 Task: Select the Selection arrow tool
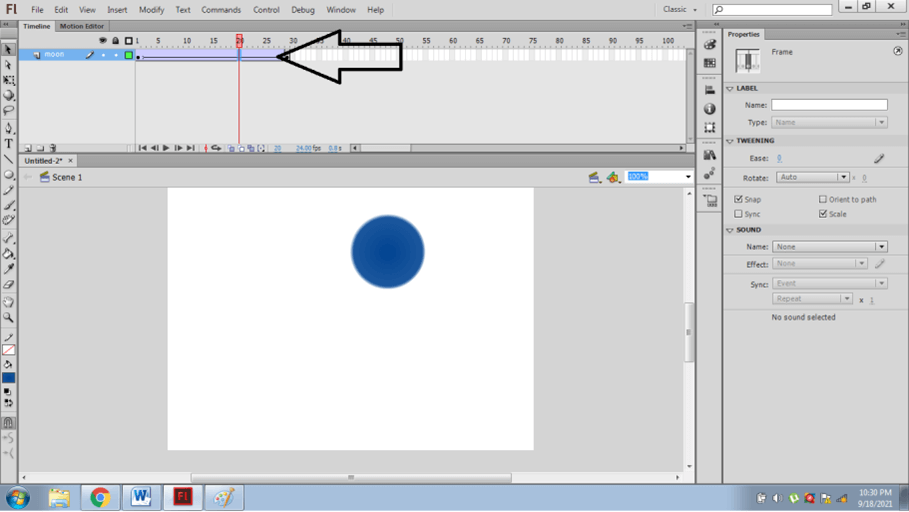[8, 50]
